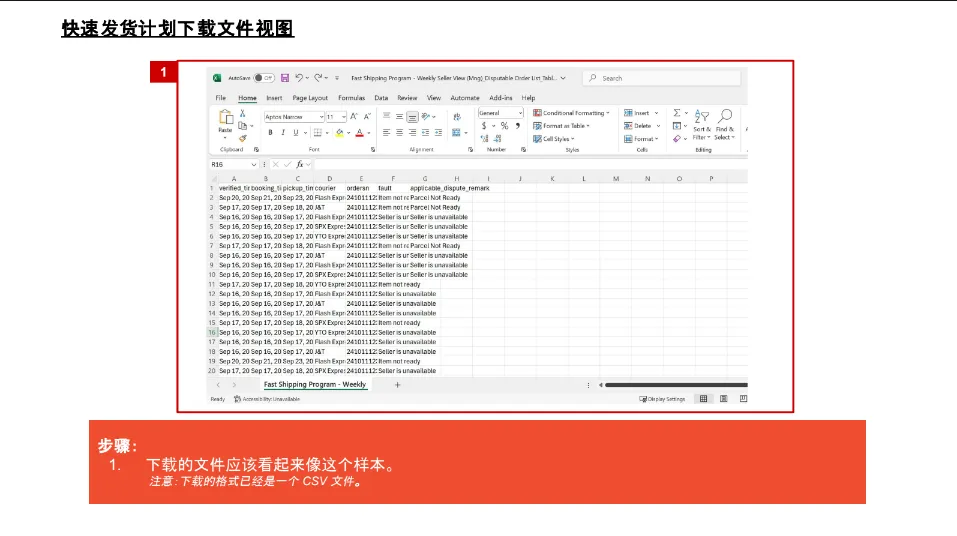The height and width of the screenshot is (536, 957).
Task: Toggle Align Right button
Action: [x=413, y=132]
